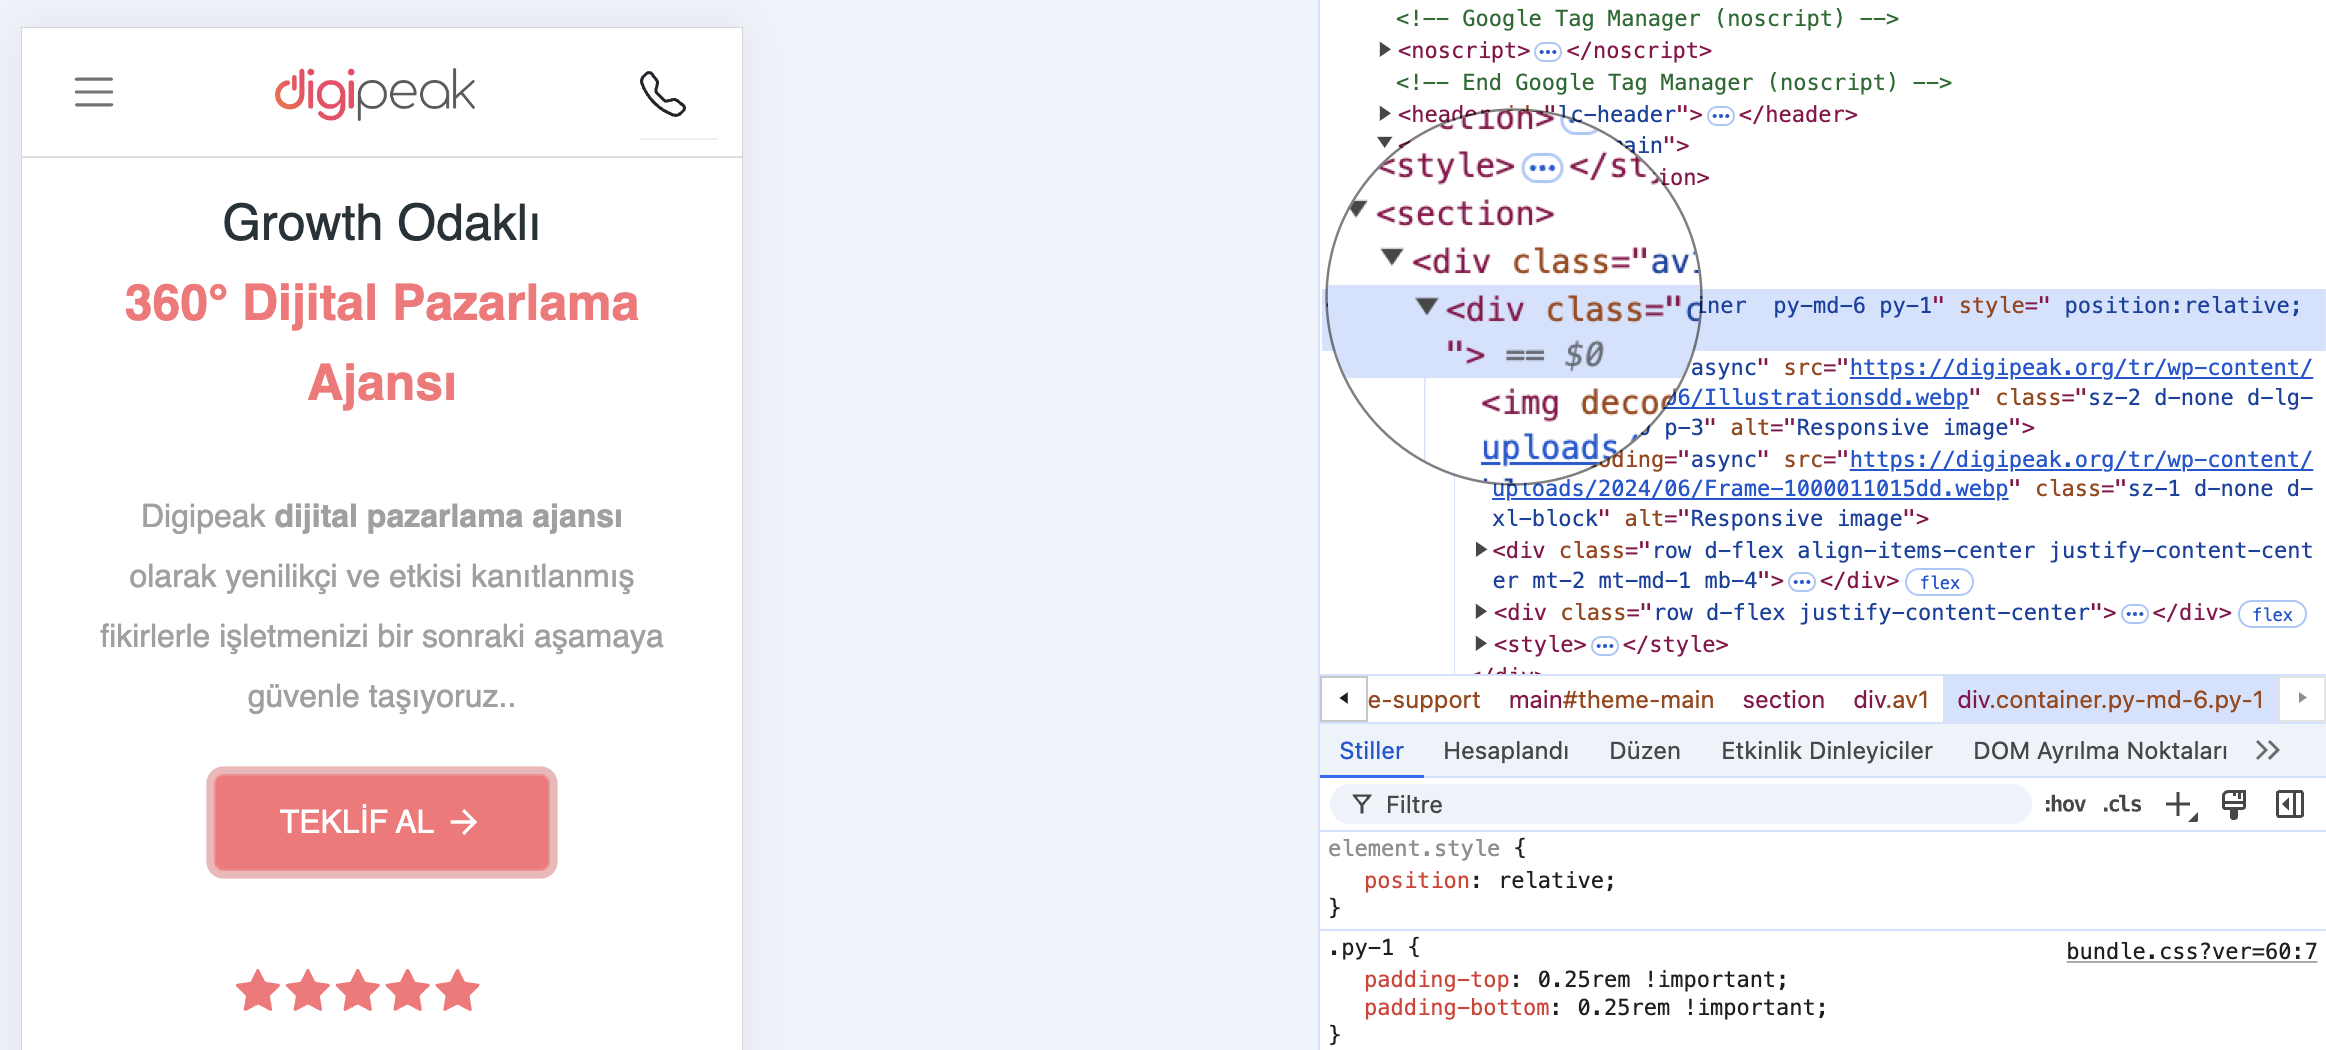The image size is (2326, 1050).
Task: Open the Etkinlik Dinleyiciler tab
Action: pyautogui.click(x=1826, y=751)
